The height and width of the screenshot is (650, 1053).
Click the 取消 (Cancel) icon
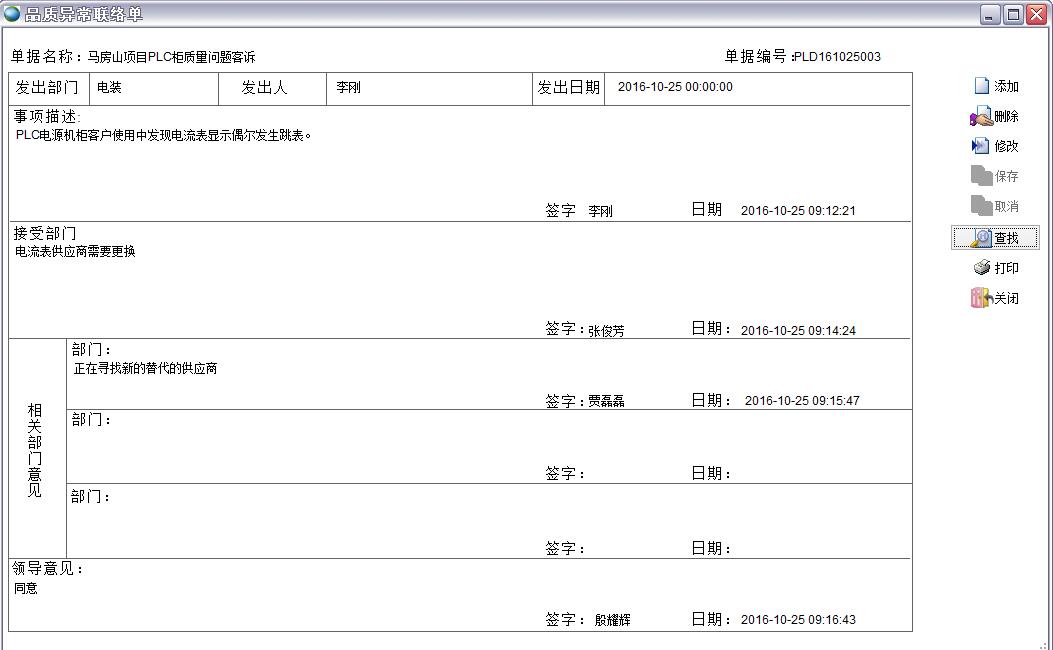click(997, 206)
